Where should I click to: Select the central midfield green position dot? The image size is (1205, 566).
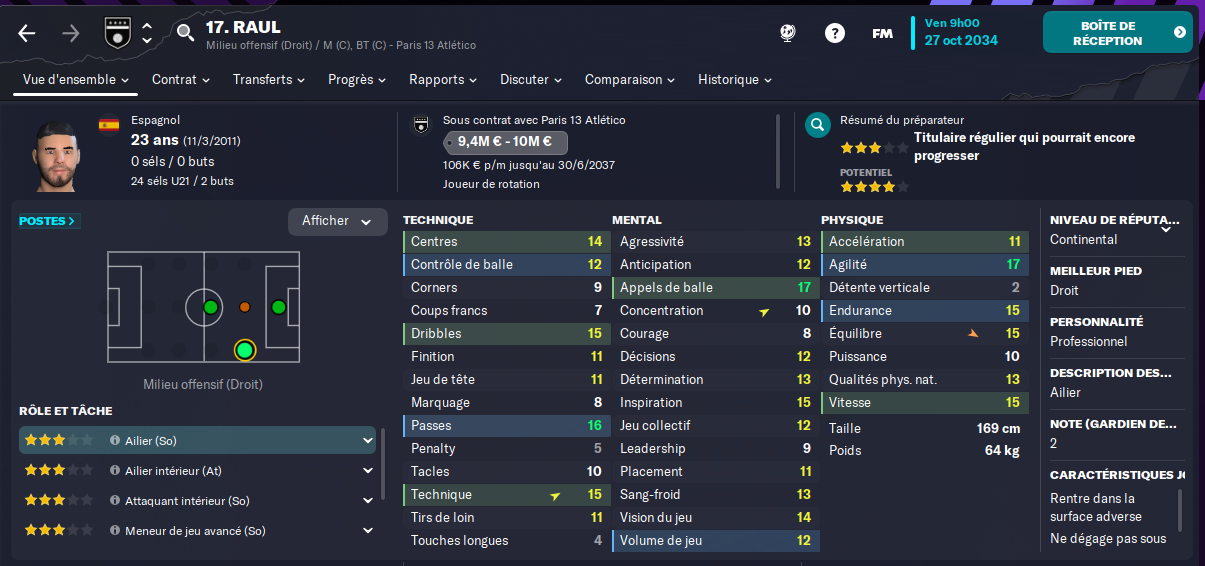click(x=210, y=307)
